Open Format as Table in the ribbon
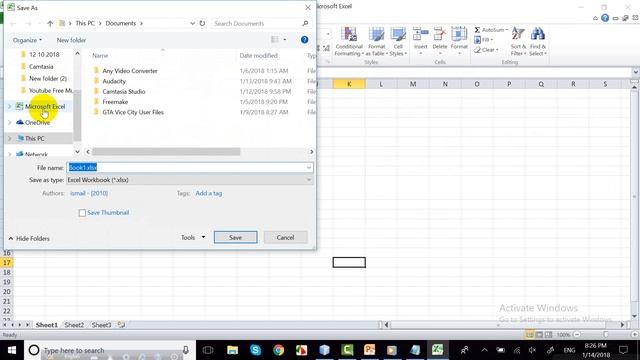Viewport: 640px width, 360px height. [376, 42]
